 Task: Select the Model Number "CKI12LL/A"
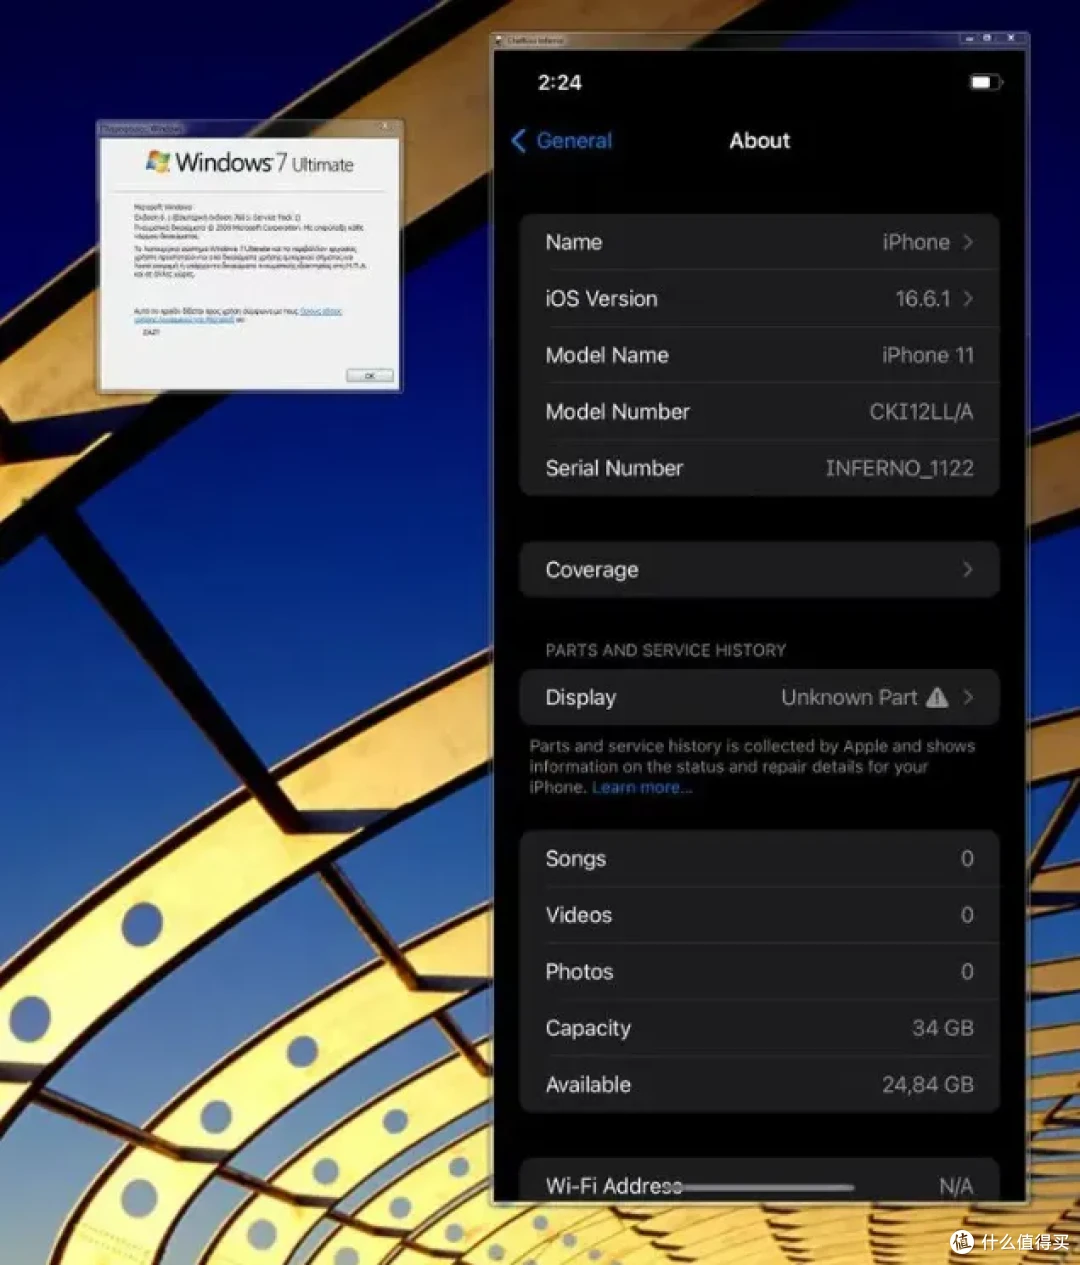pyautogui.click(x=921, y=412)
